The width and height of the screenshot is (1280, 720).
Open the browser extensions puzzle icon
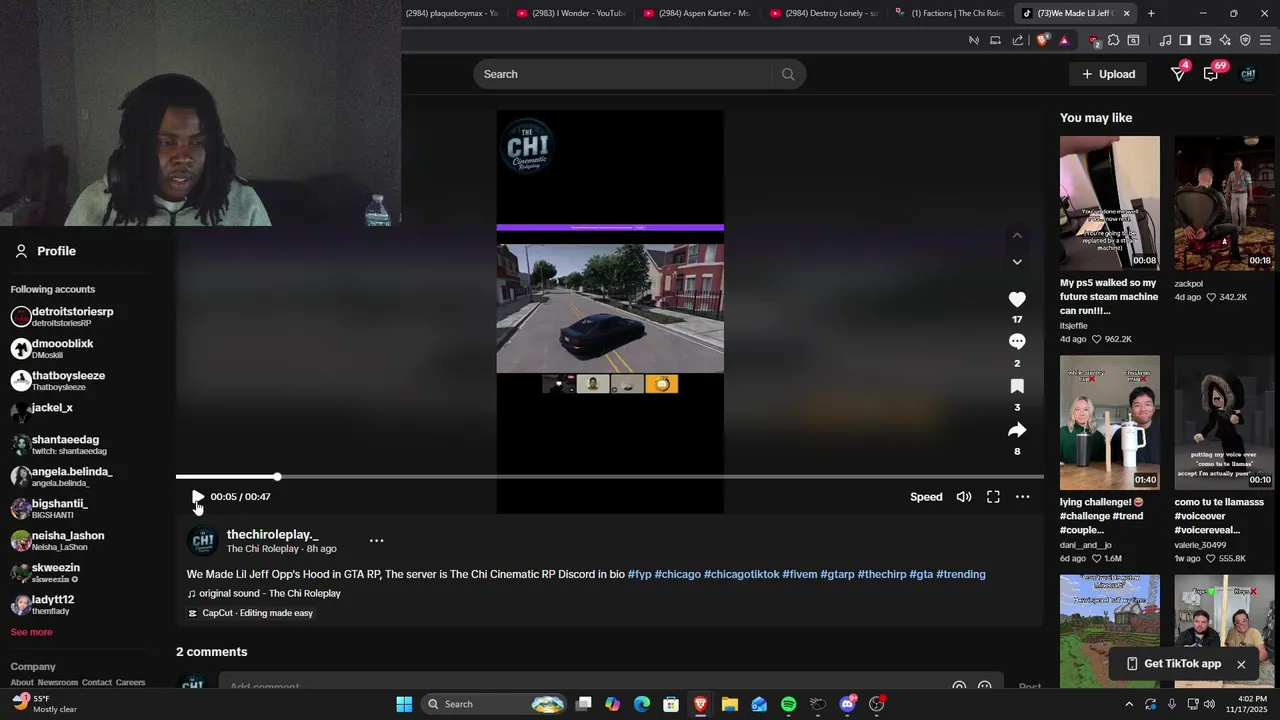coord(1113,40)
